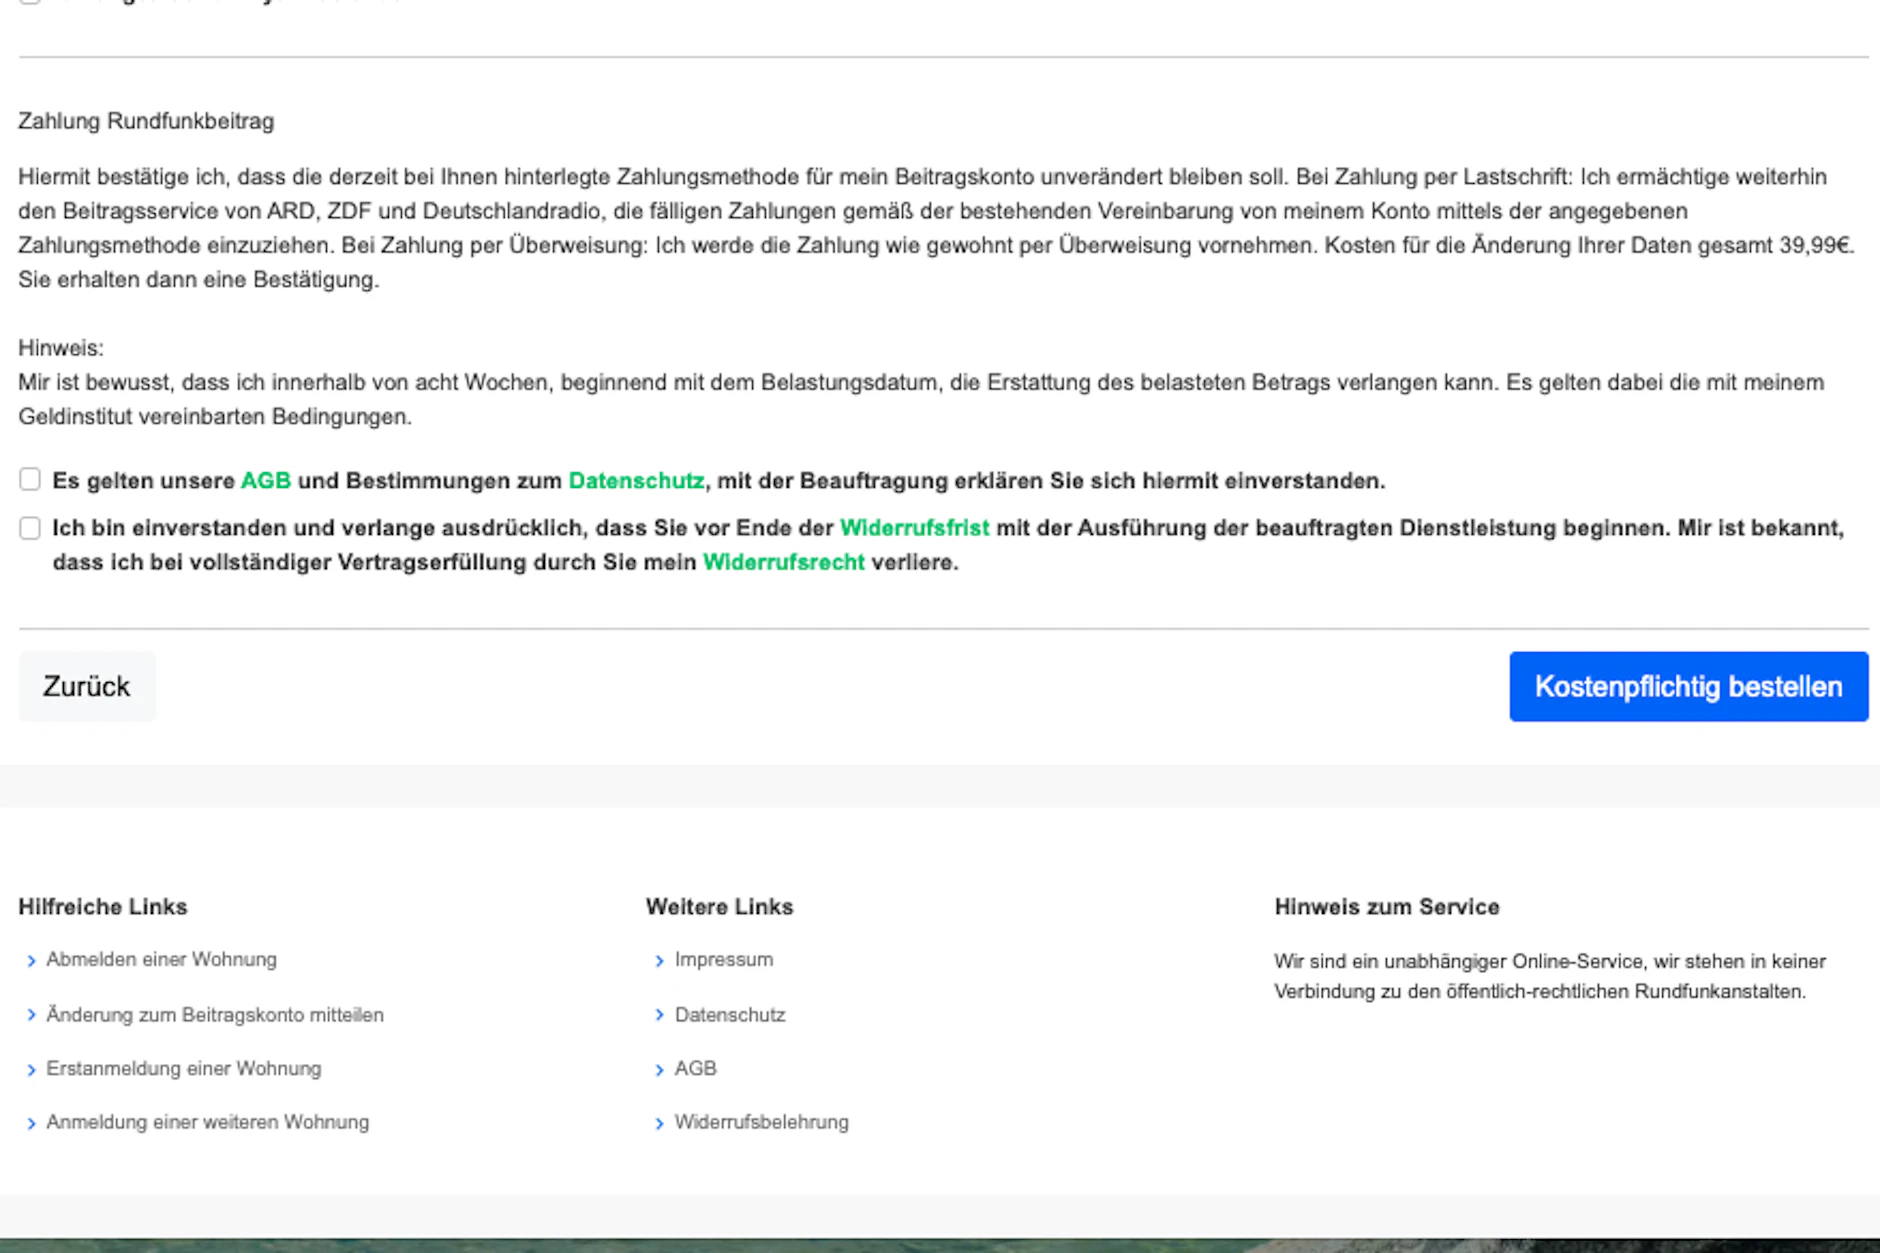The height and width of the screenshot is (1253, 1880).
Task: Select the Zahlung Rundfunkbeitrag heading
Action: (146, 121)
